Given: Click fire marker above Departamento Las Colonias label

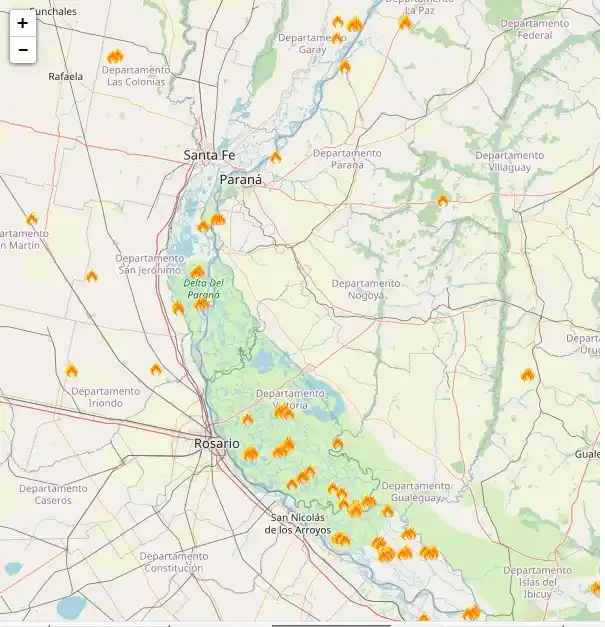Looking at the screenshot, I should pos(115,57).
